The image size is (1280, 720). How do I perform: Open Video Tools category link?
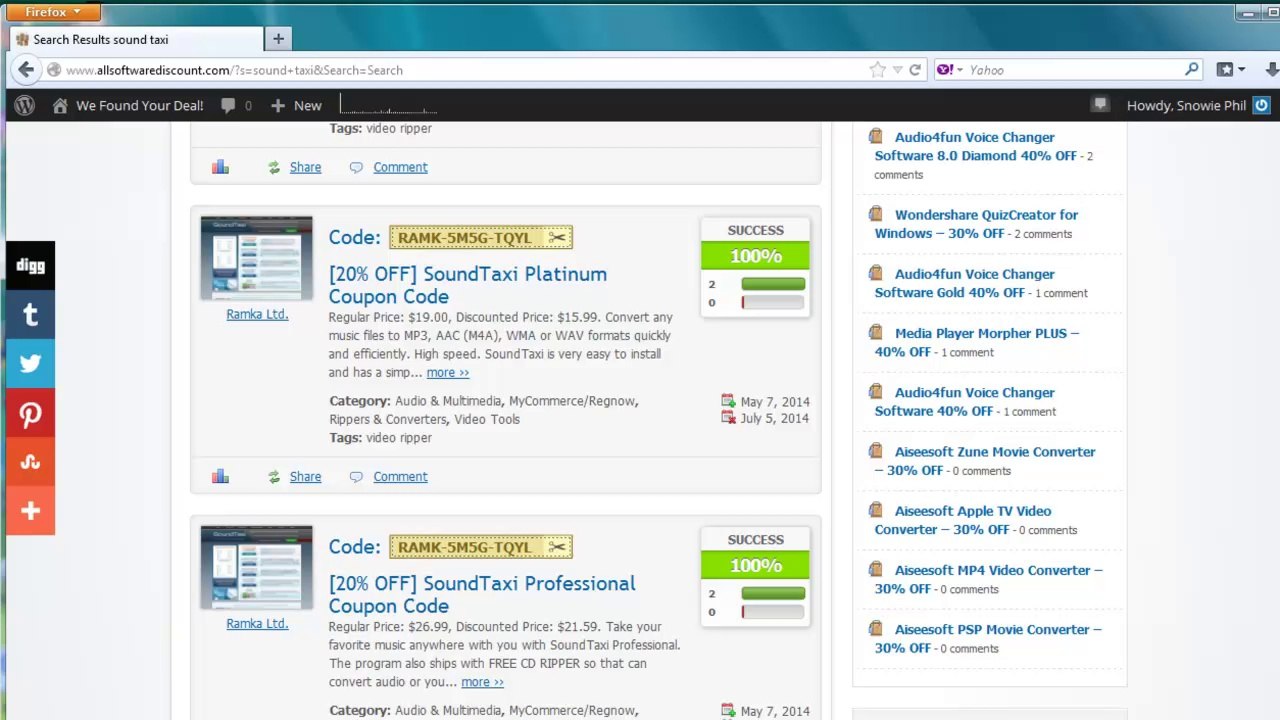487,419
